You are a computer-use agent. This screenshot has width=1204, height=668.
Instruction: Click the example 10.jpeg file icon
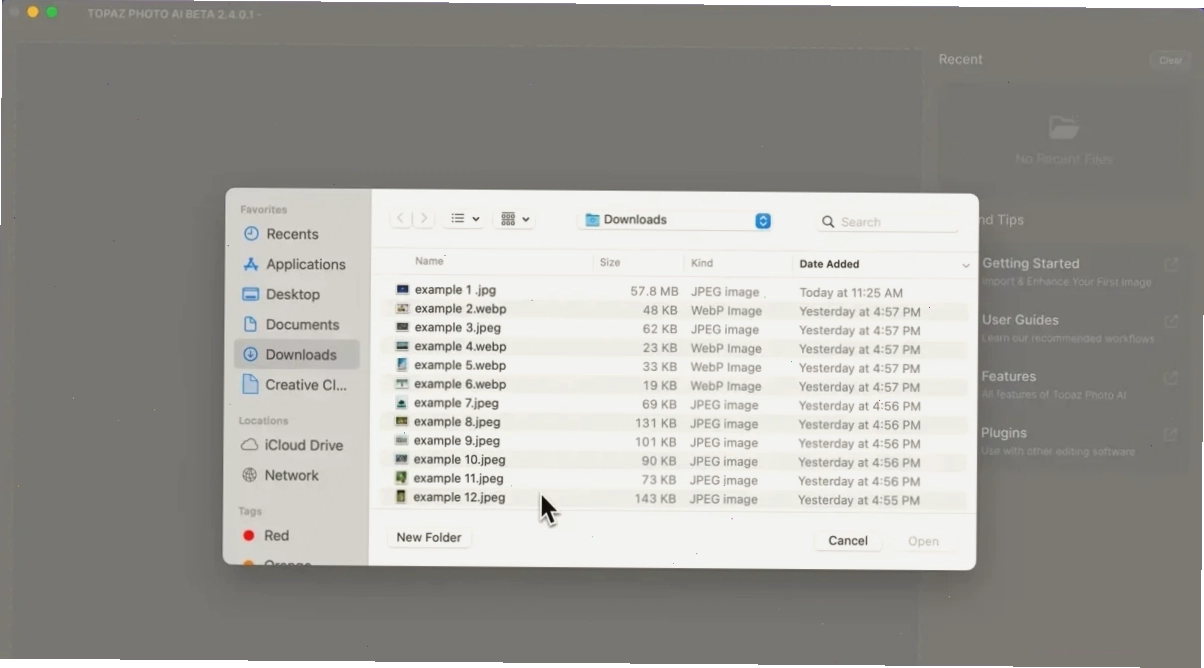pos(402,460)
